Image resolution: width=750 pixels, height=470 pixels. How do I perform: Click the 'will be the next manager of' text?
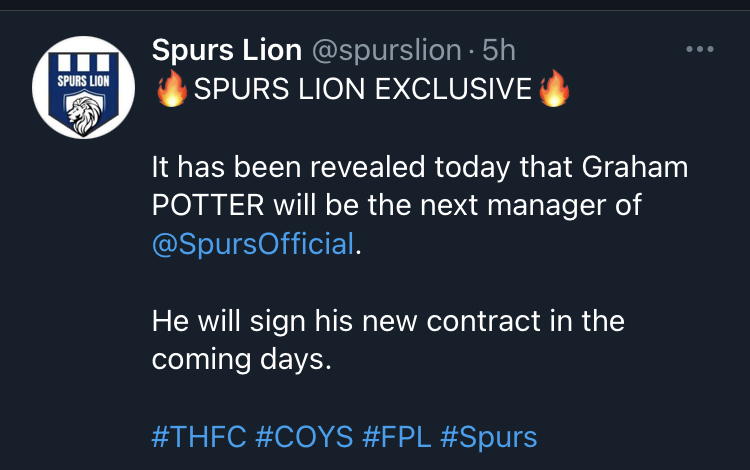(x=458, y=206)
